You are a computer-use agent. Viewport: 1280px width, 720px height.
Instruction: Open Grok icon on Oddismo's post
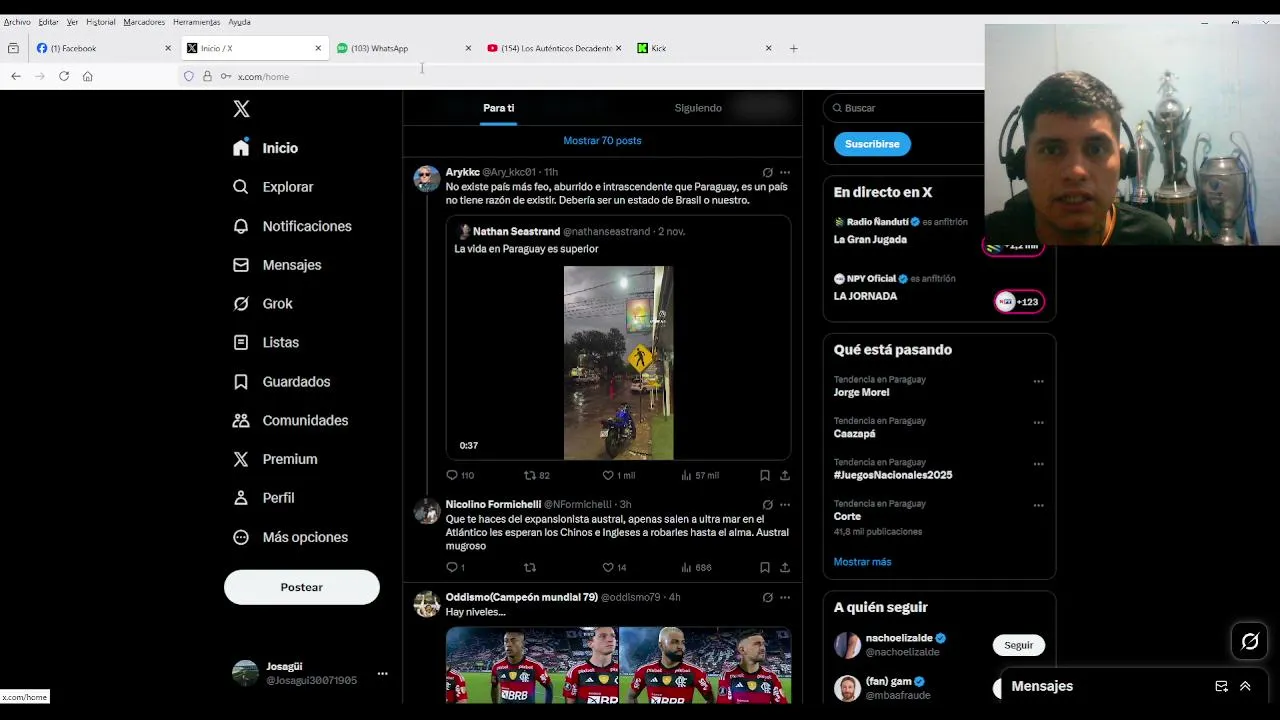(767, 597)
